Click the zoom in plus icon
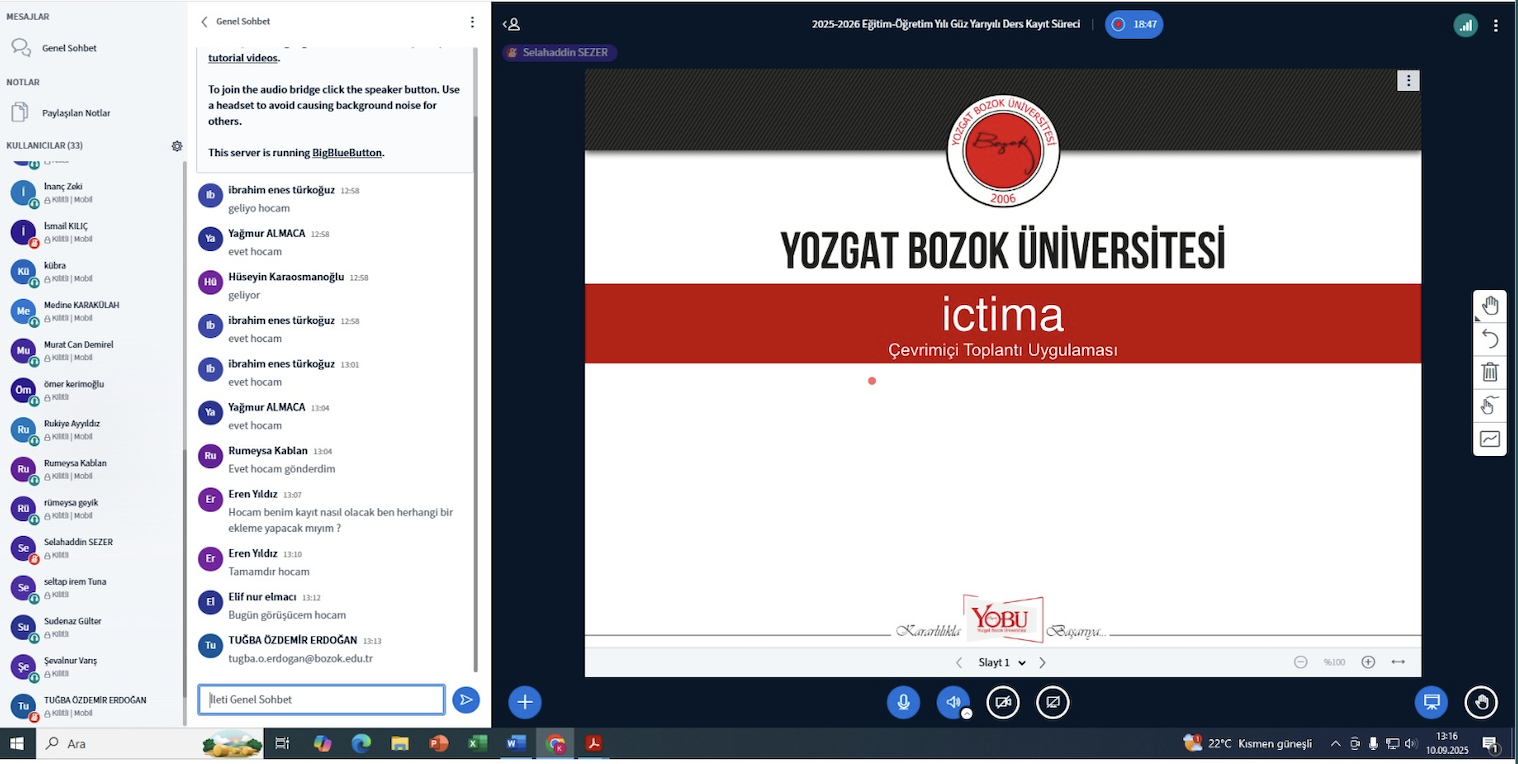This screenshot has height=764, width=1518. 1368,662
